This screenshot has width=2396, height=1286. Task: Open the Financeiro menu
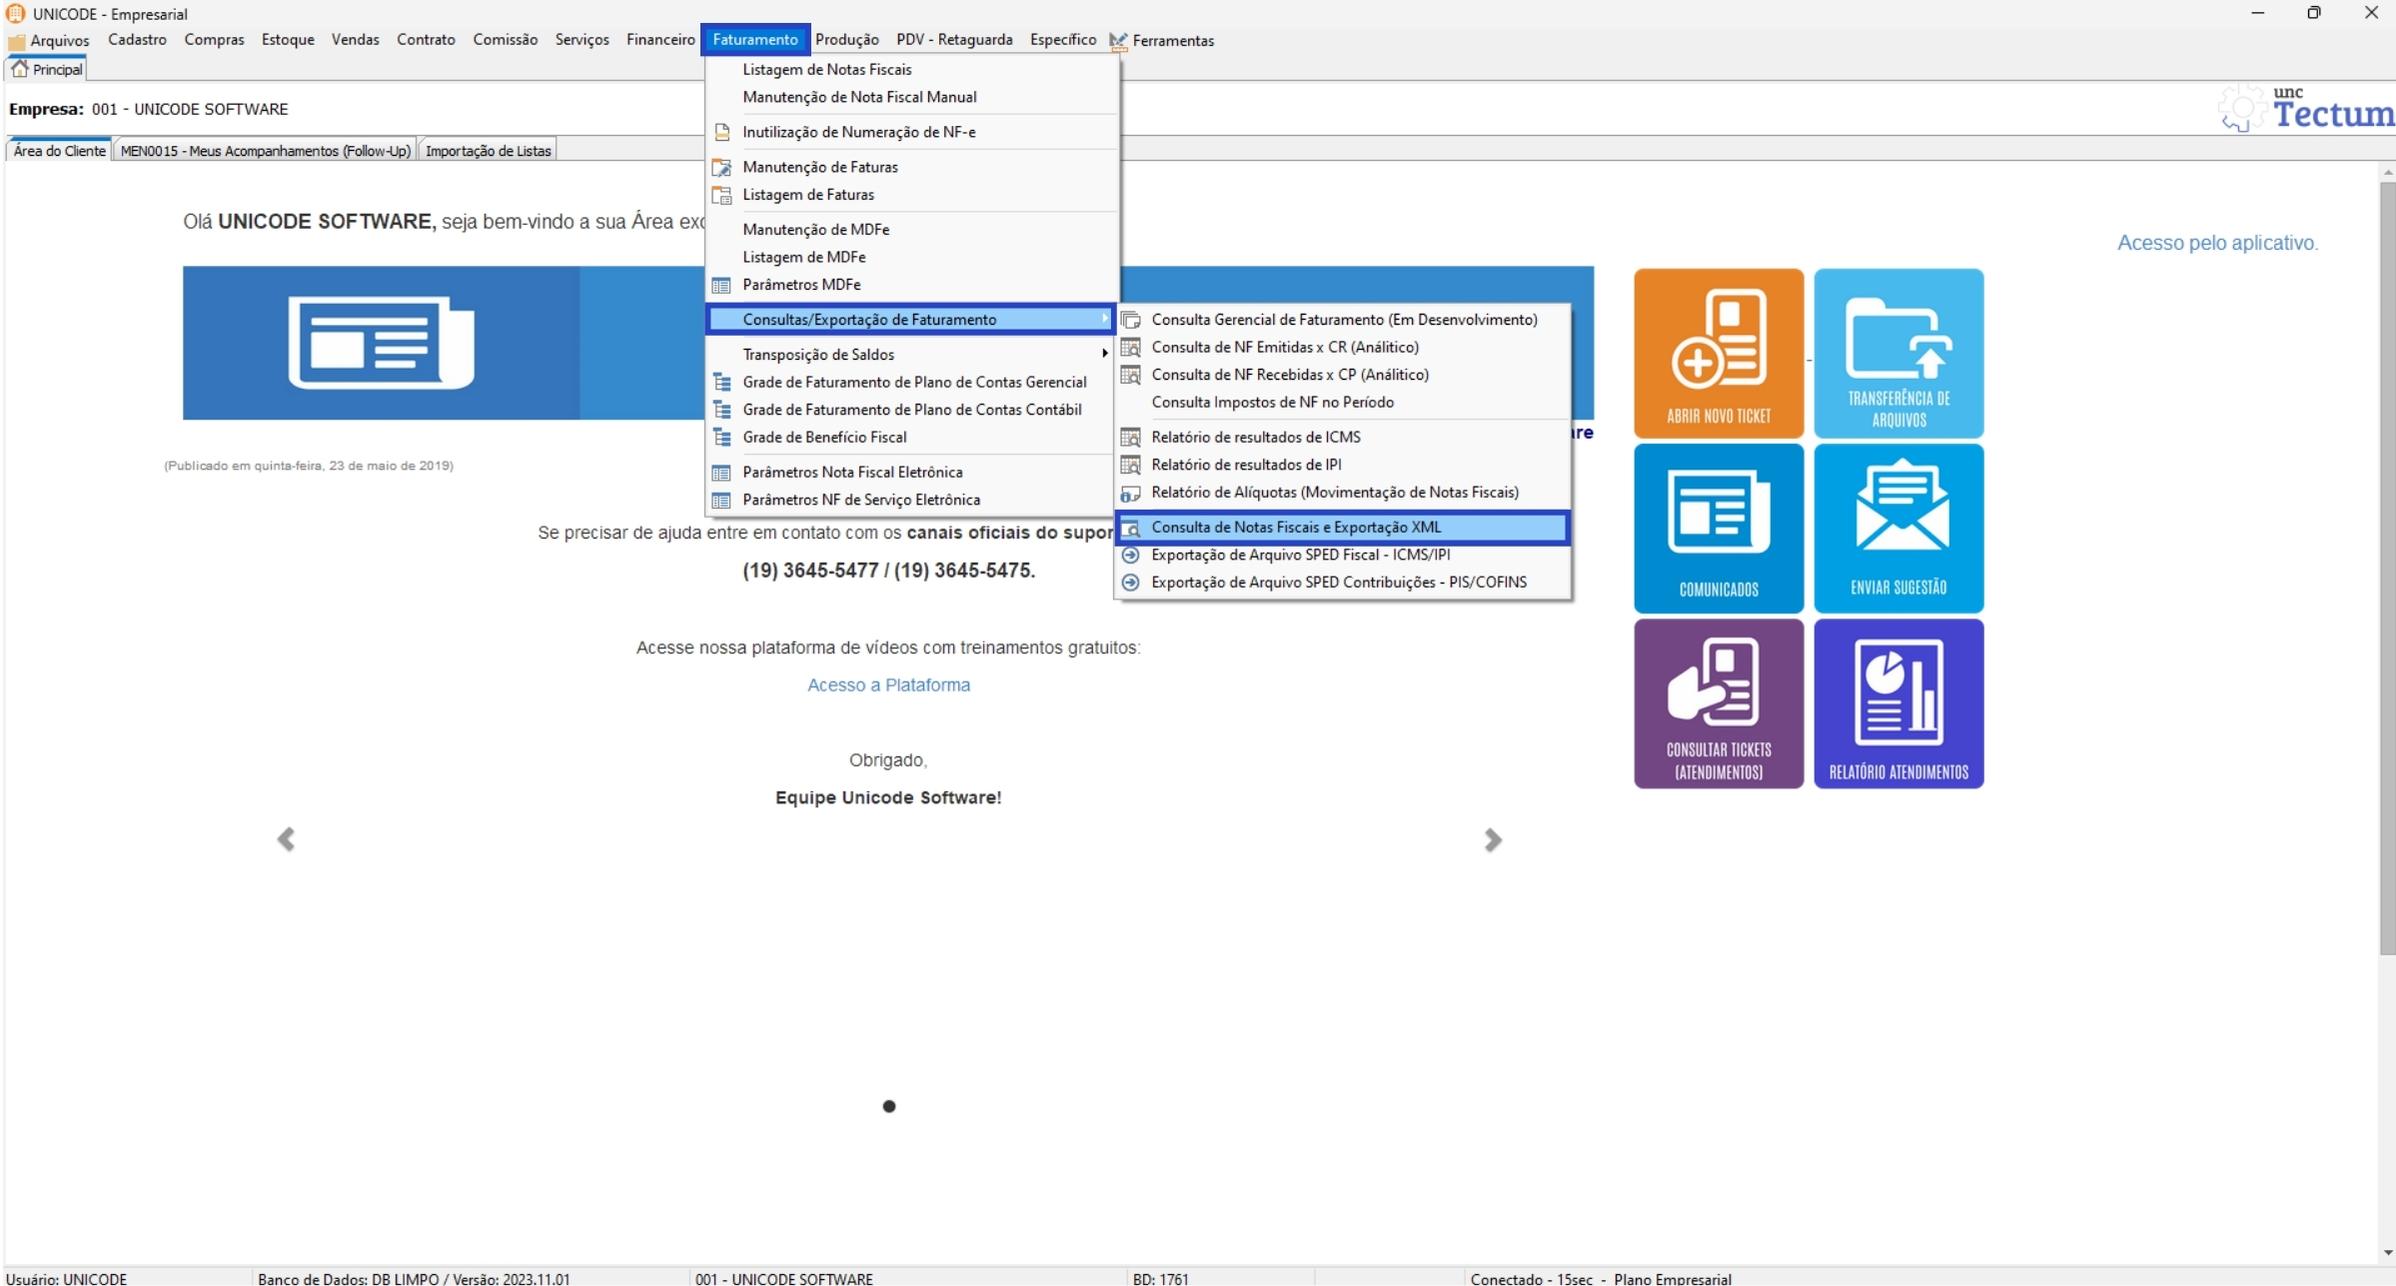(x=660, y=40)
